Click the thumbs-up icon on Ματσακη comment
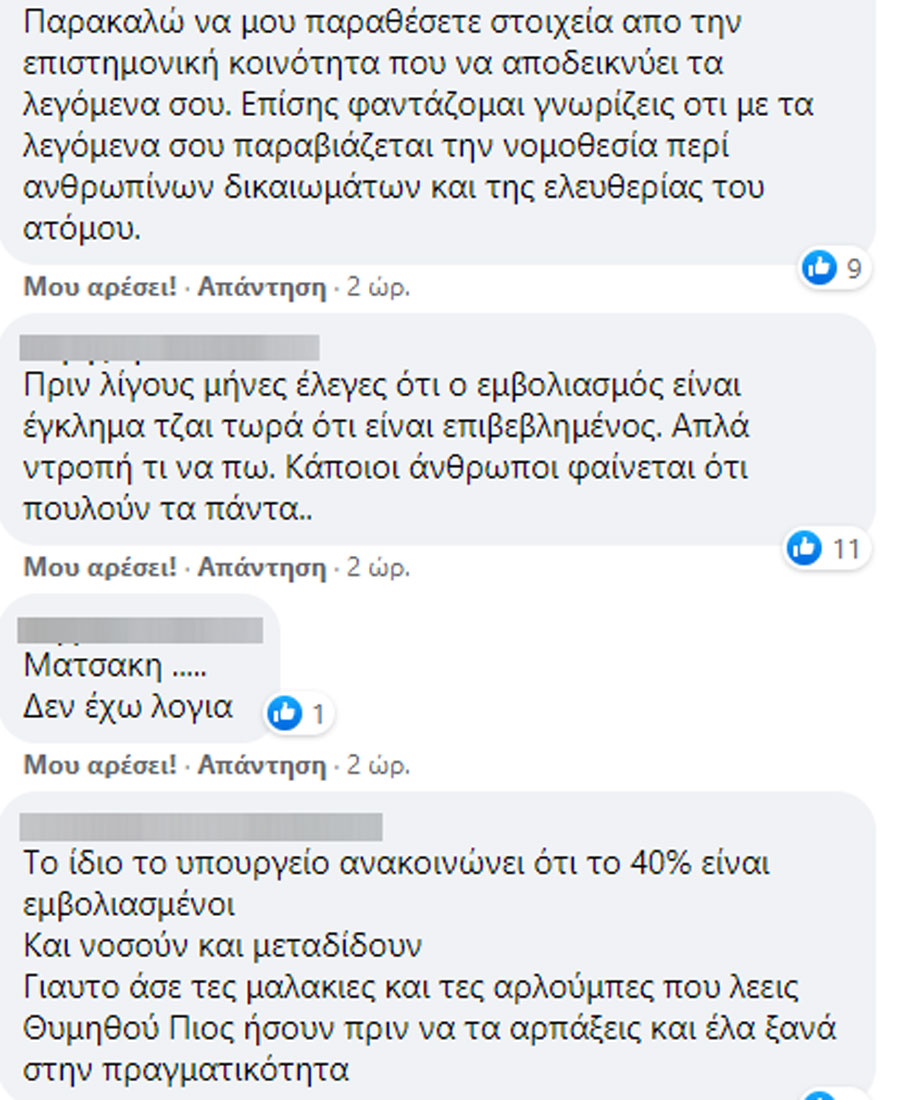This screenshot has height=1100, width=900. 285,713
